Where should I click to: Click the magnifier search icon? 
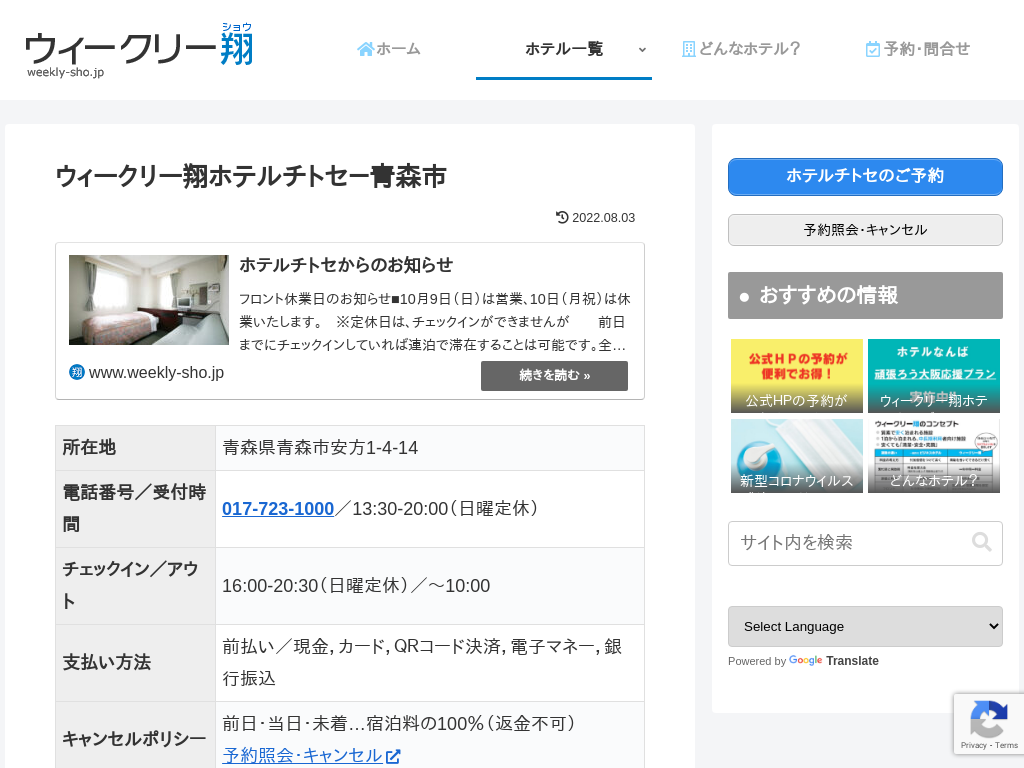click(982, 542)
